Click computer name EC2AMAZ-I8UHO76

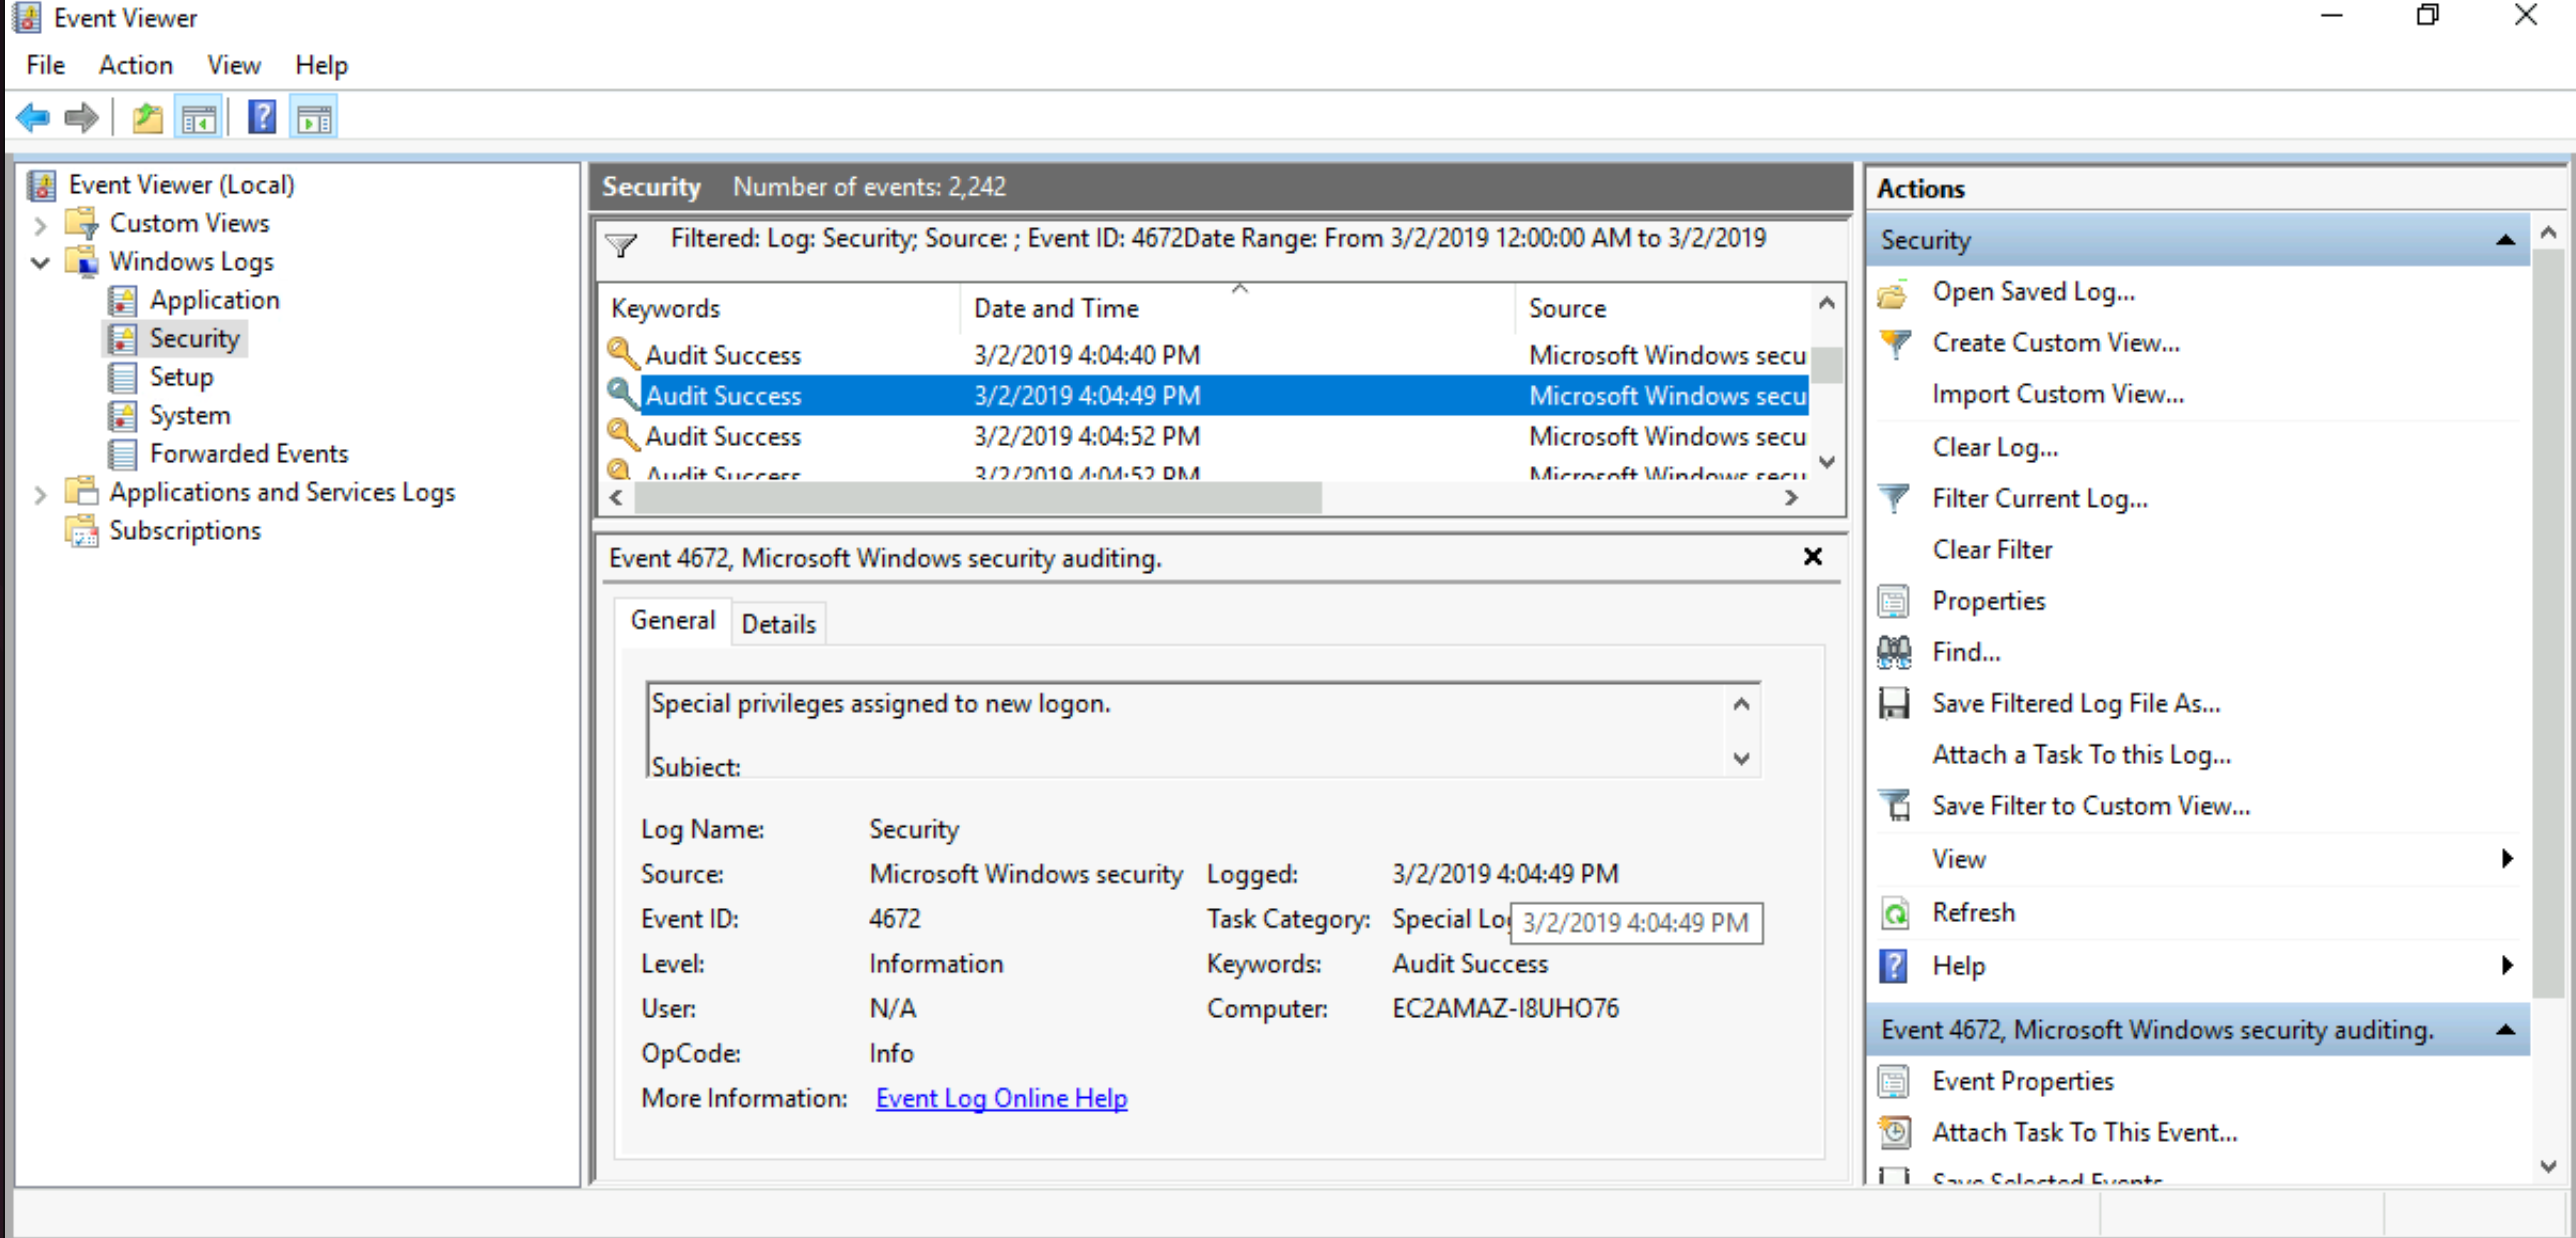click(x=1504, y=1009)
